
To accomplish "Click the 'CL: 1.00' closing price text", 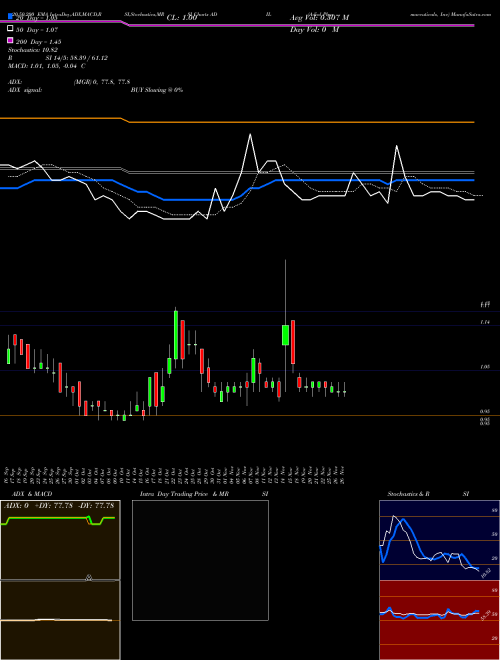I will [x=182, y=18].
